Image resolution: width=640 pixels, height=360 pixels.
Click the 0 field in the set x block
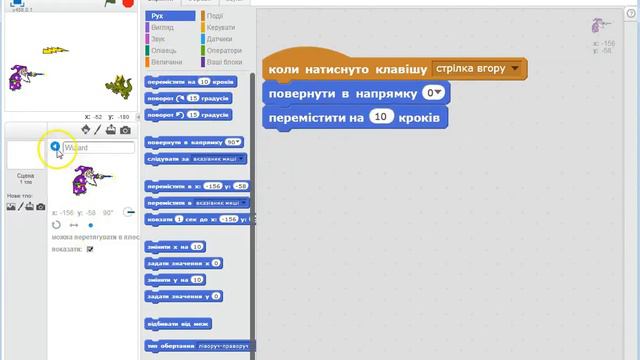(216, 263)
